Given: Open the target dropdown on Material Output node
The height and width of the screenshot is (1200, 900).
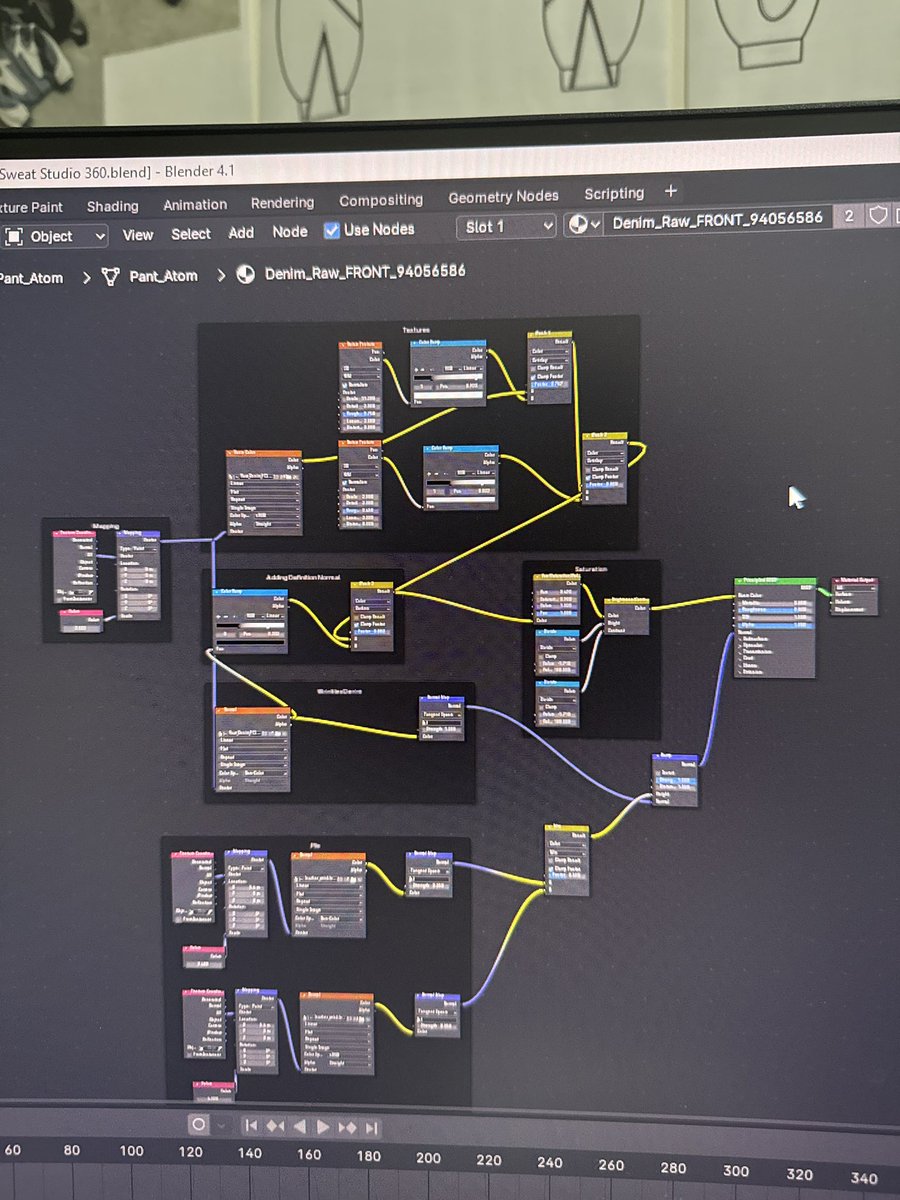Looking at the screenshot, I should pyautogui.click(x=854, y=590).
